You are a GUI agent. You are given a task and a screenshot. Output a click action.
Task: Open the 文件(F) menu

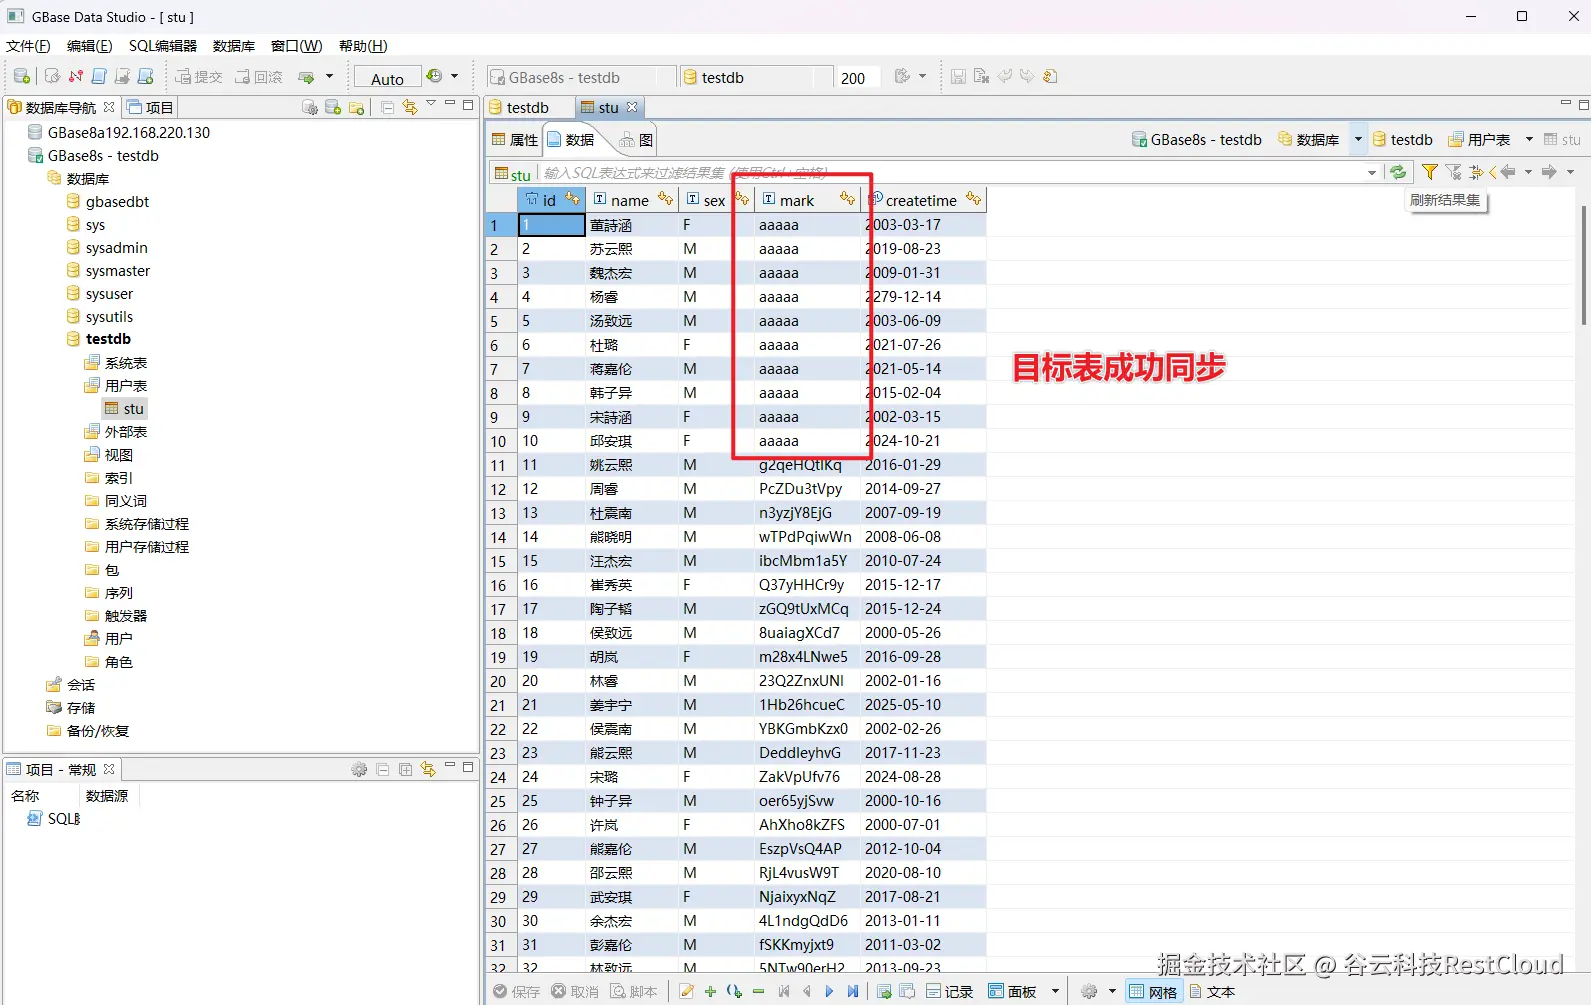pos(28,46)
